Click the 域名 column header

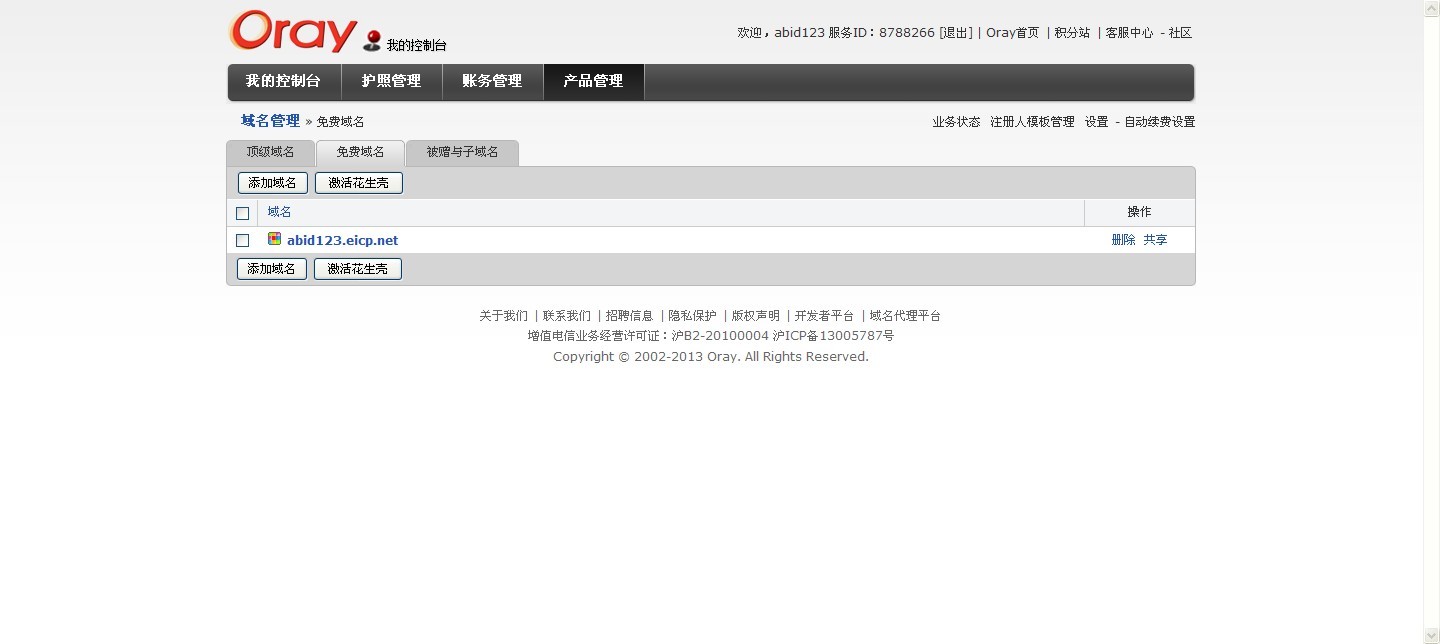(x=279, y=212)
